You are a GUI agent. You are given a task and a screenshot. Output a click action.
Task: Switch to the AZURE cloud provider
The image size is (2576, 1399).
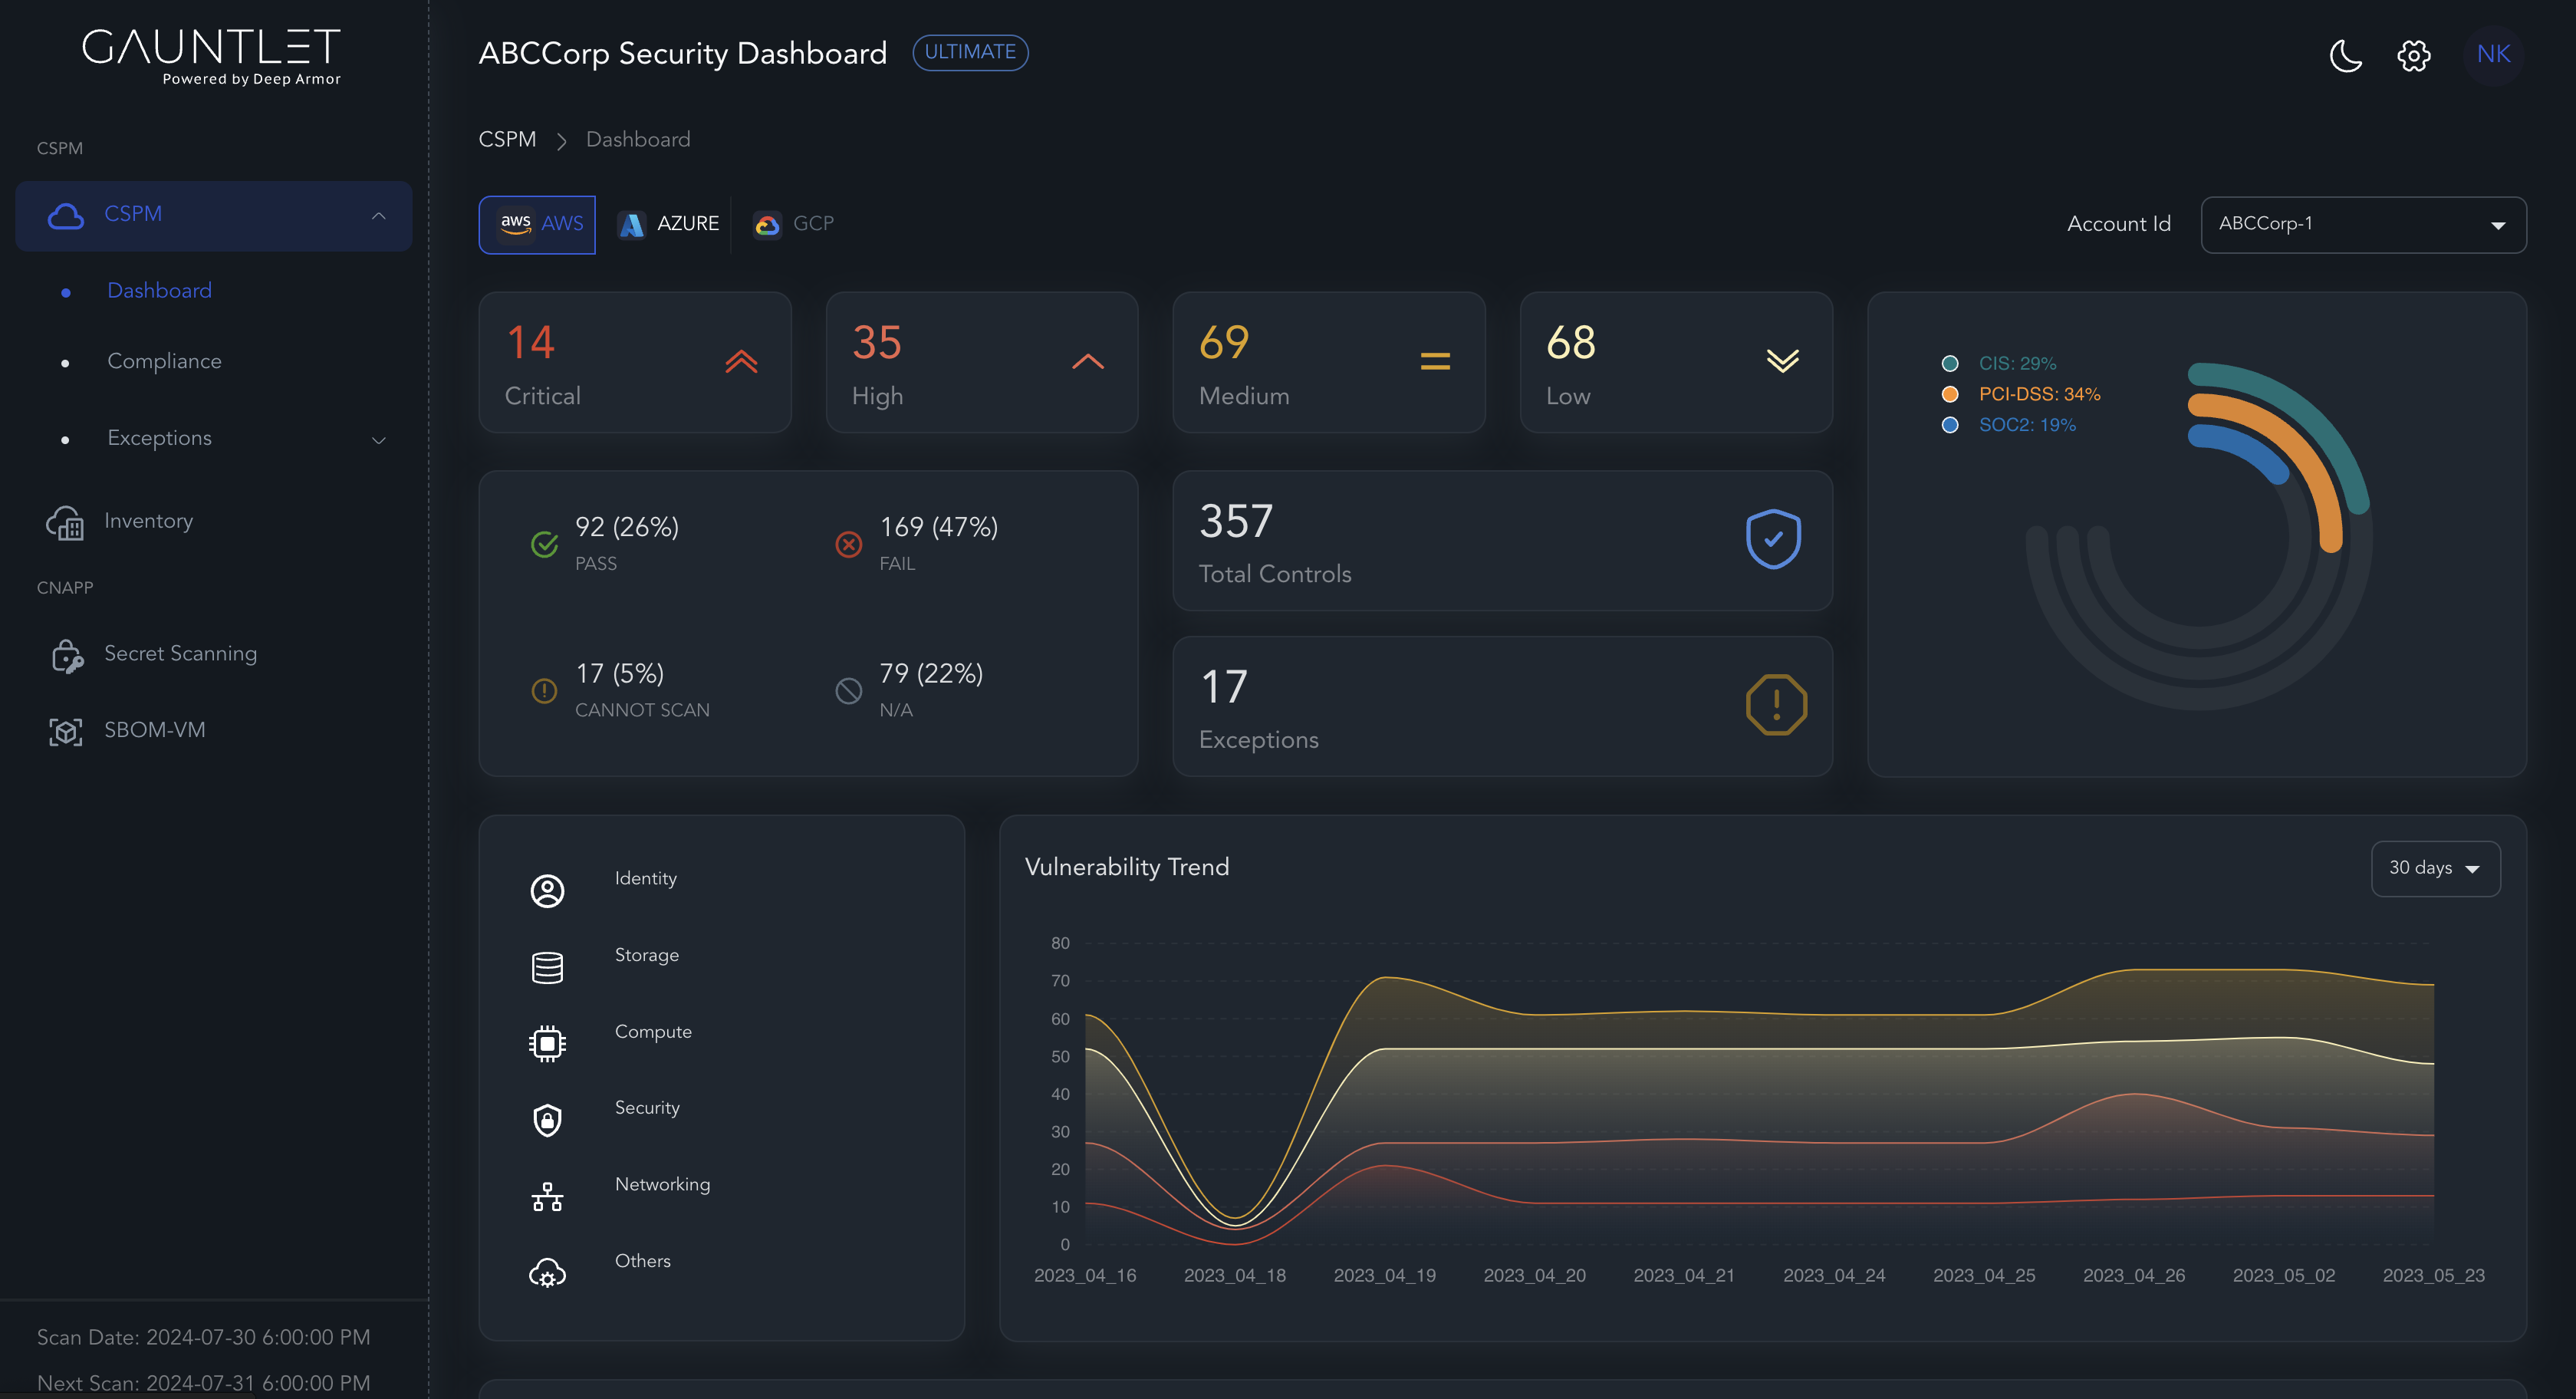pyautogui.click(x=667, y=224)
